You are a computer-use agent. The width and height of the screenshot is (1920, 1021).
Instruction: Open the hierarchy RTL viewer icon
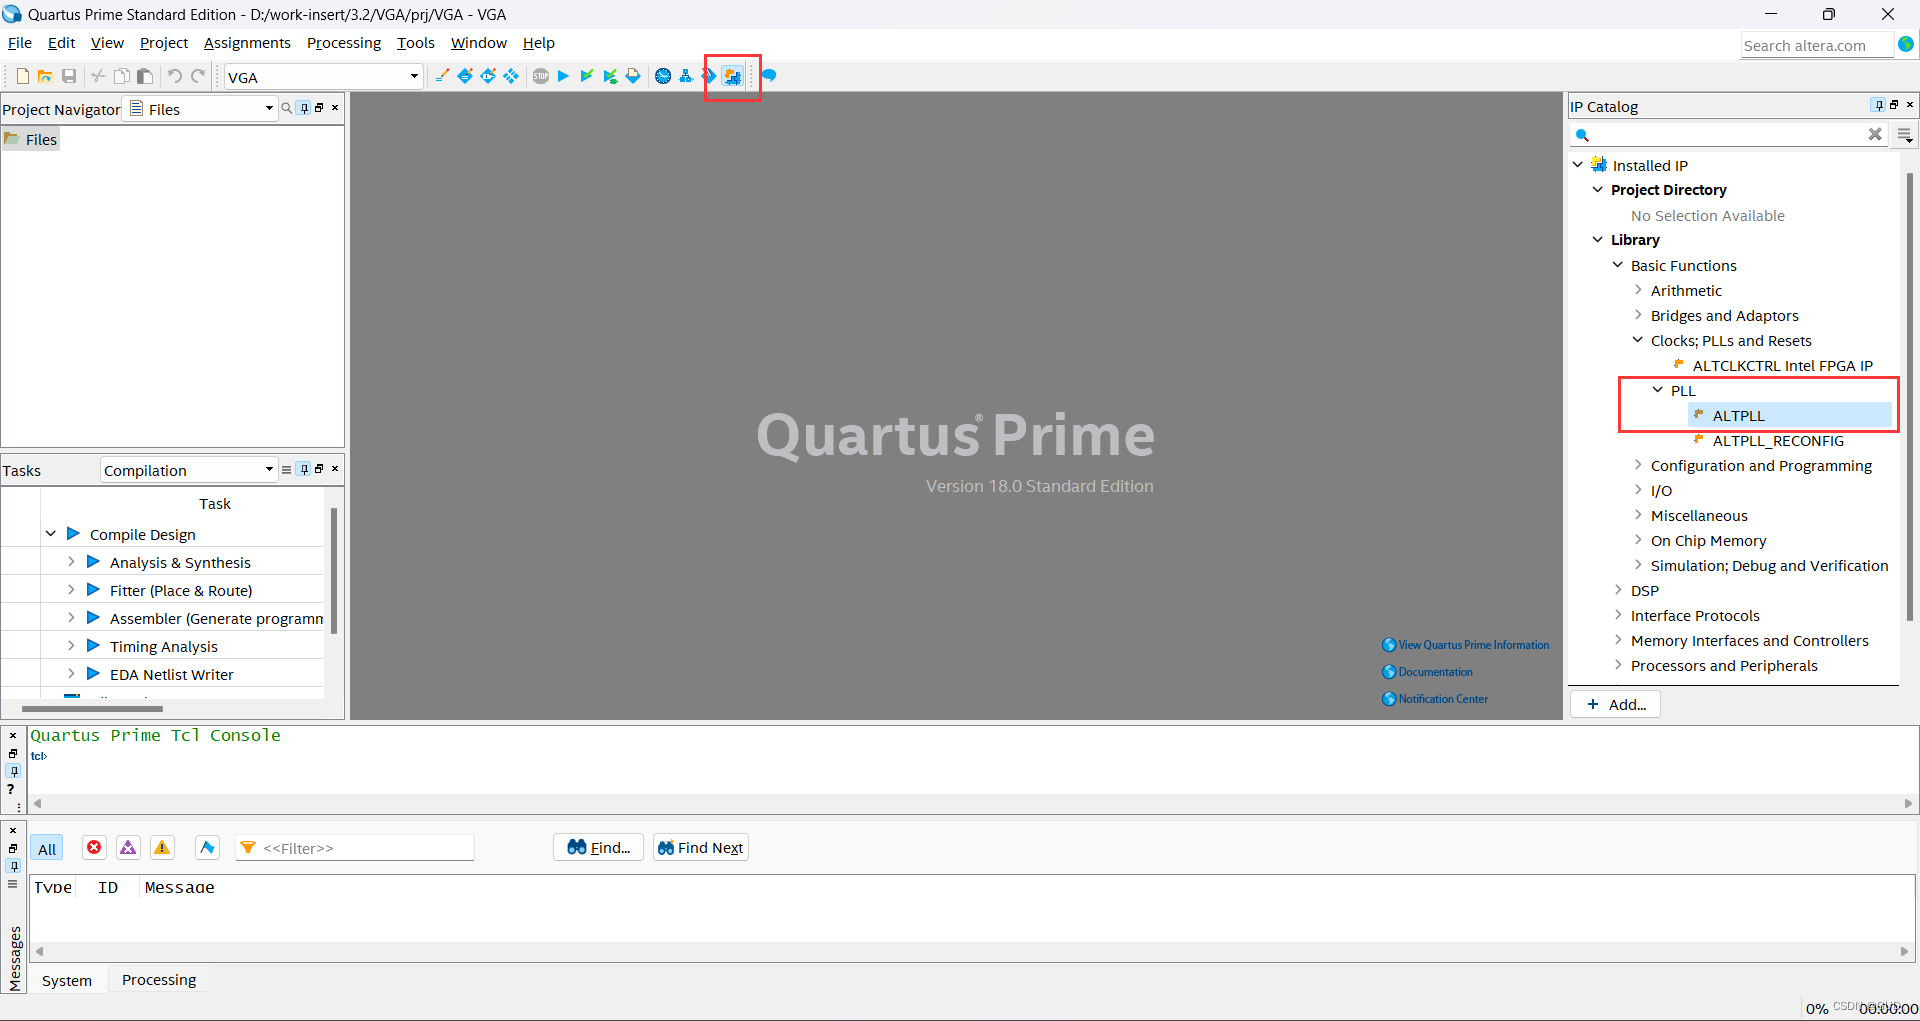tap(686, 76)
